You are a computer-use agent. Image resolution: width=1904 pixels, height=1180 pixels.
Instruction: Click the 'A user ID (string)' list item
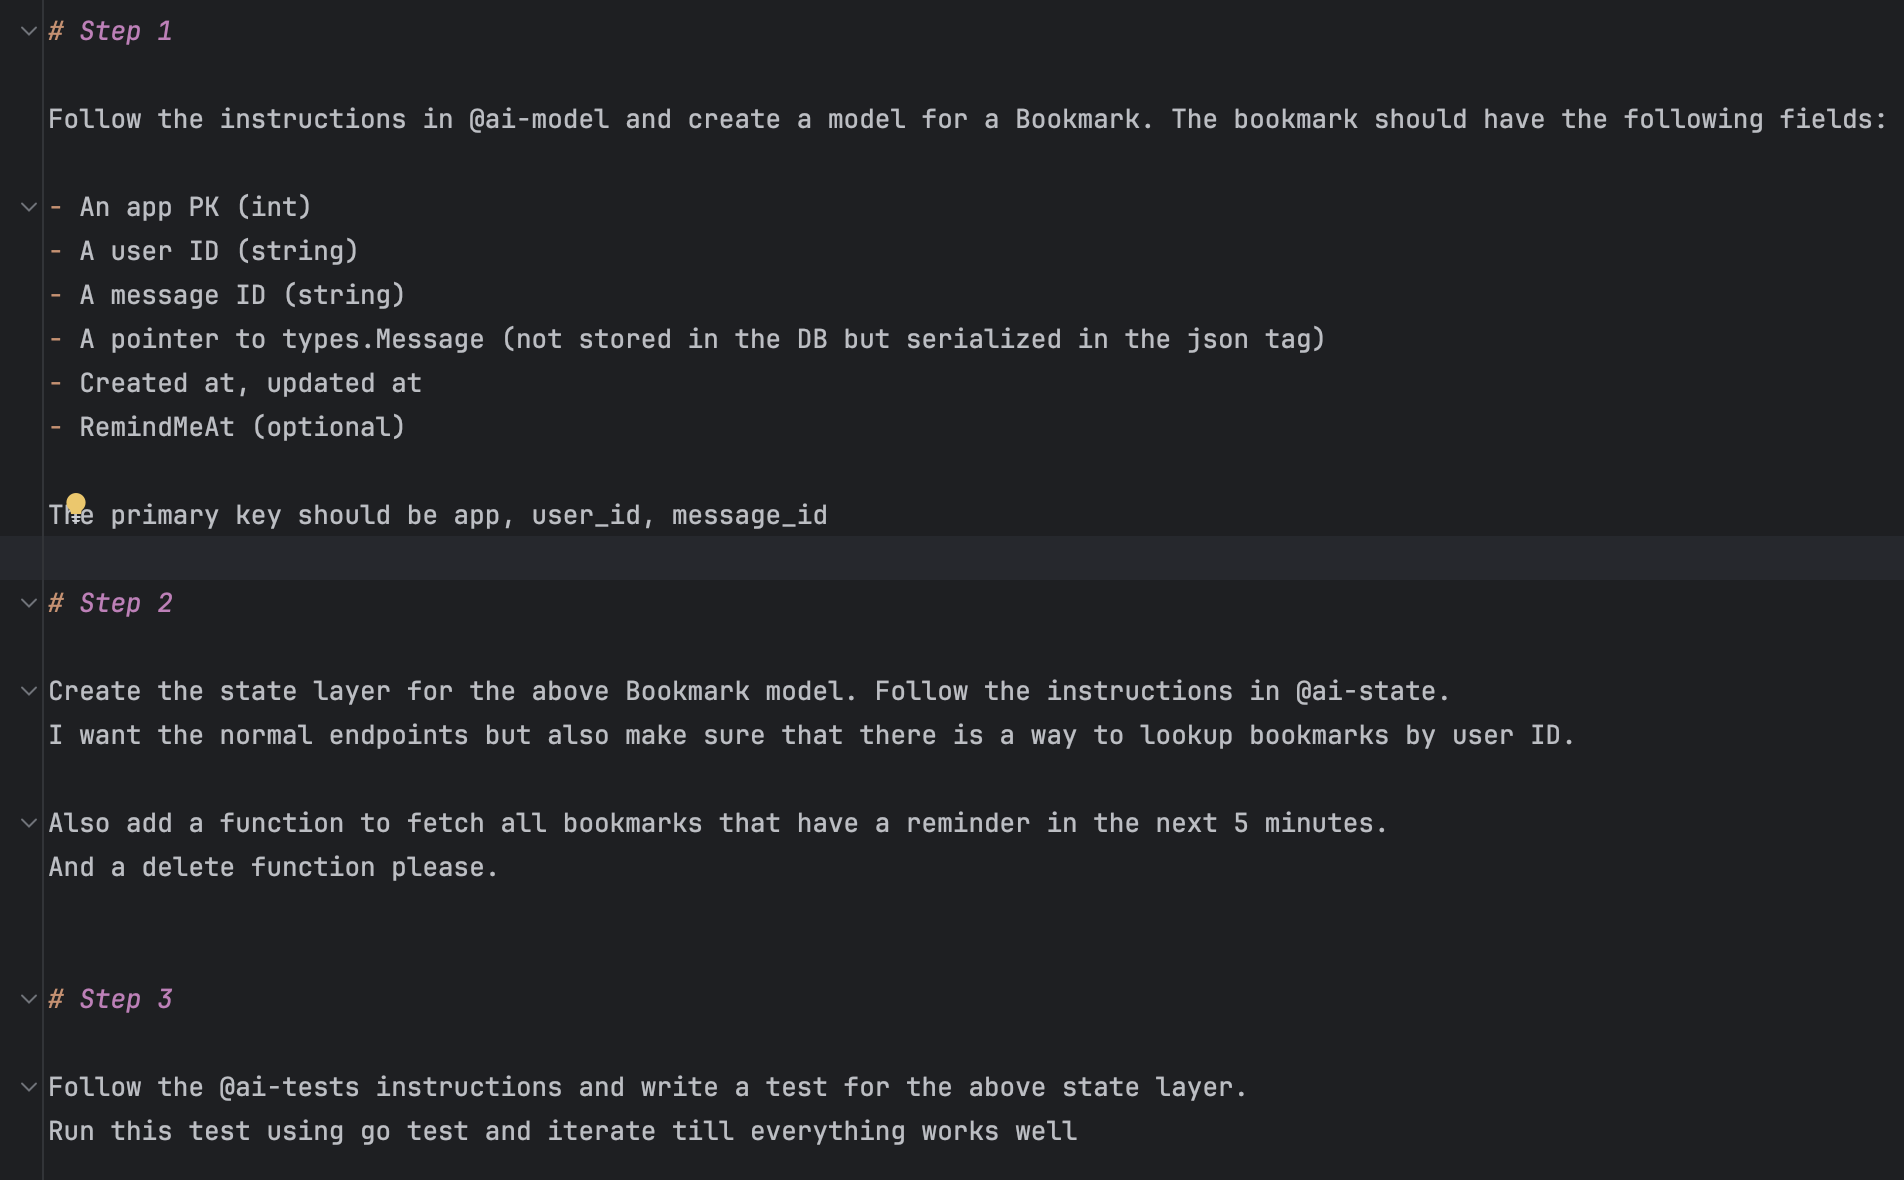coord(218,251)
